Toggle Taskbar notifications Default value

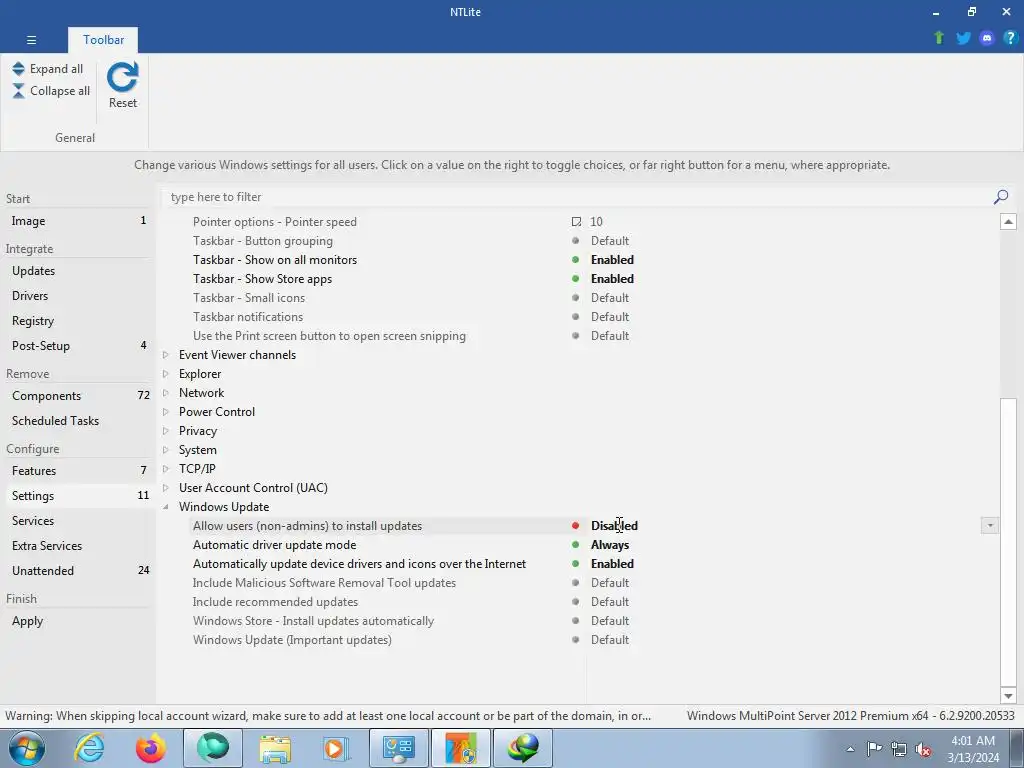click(x=610, y=317)
